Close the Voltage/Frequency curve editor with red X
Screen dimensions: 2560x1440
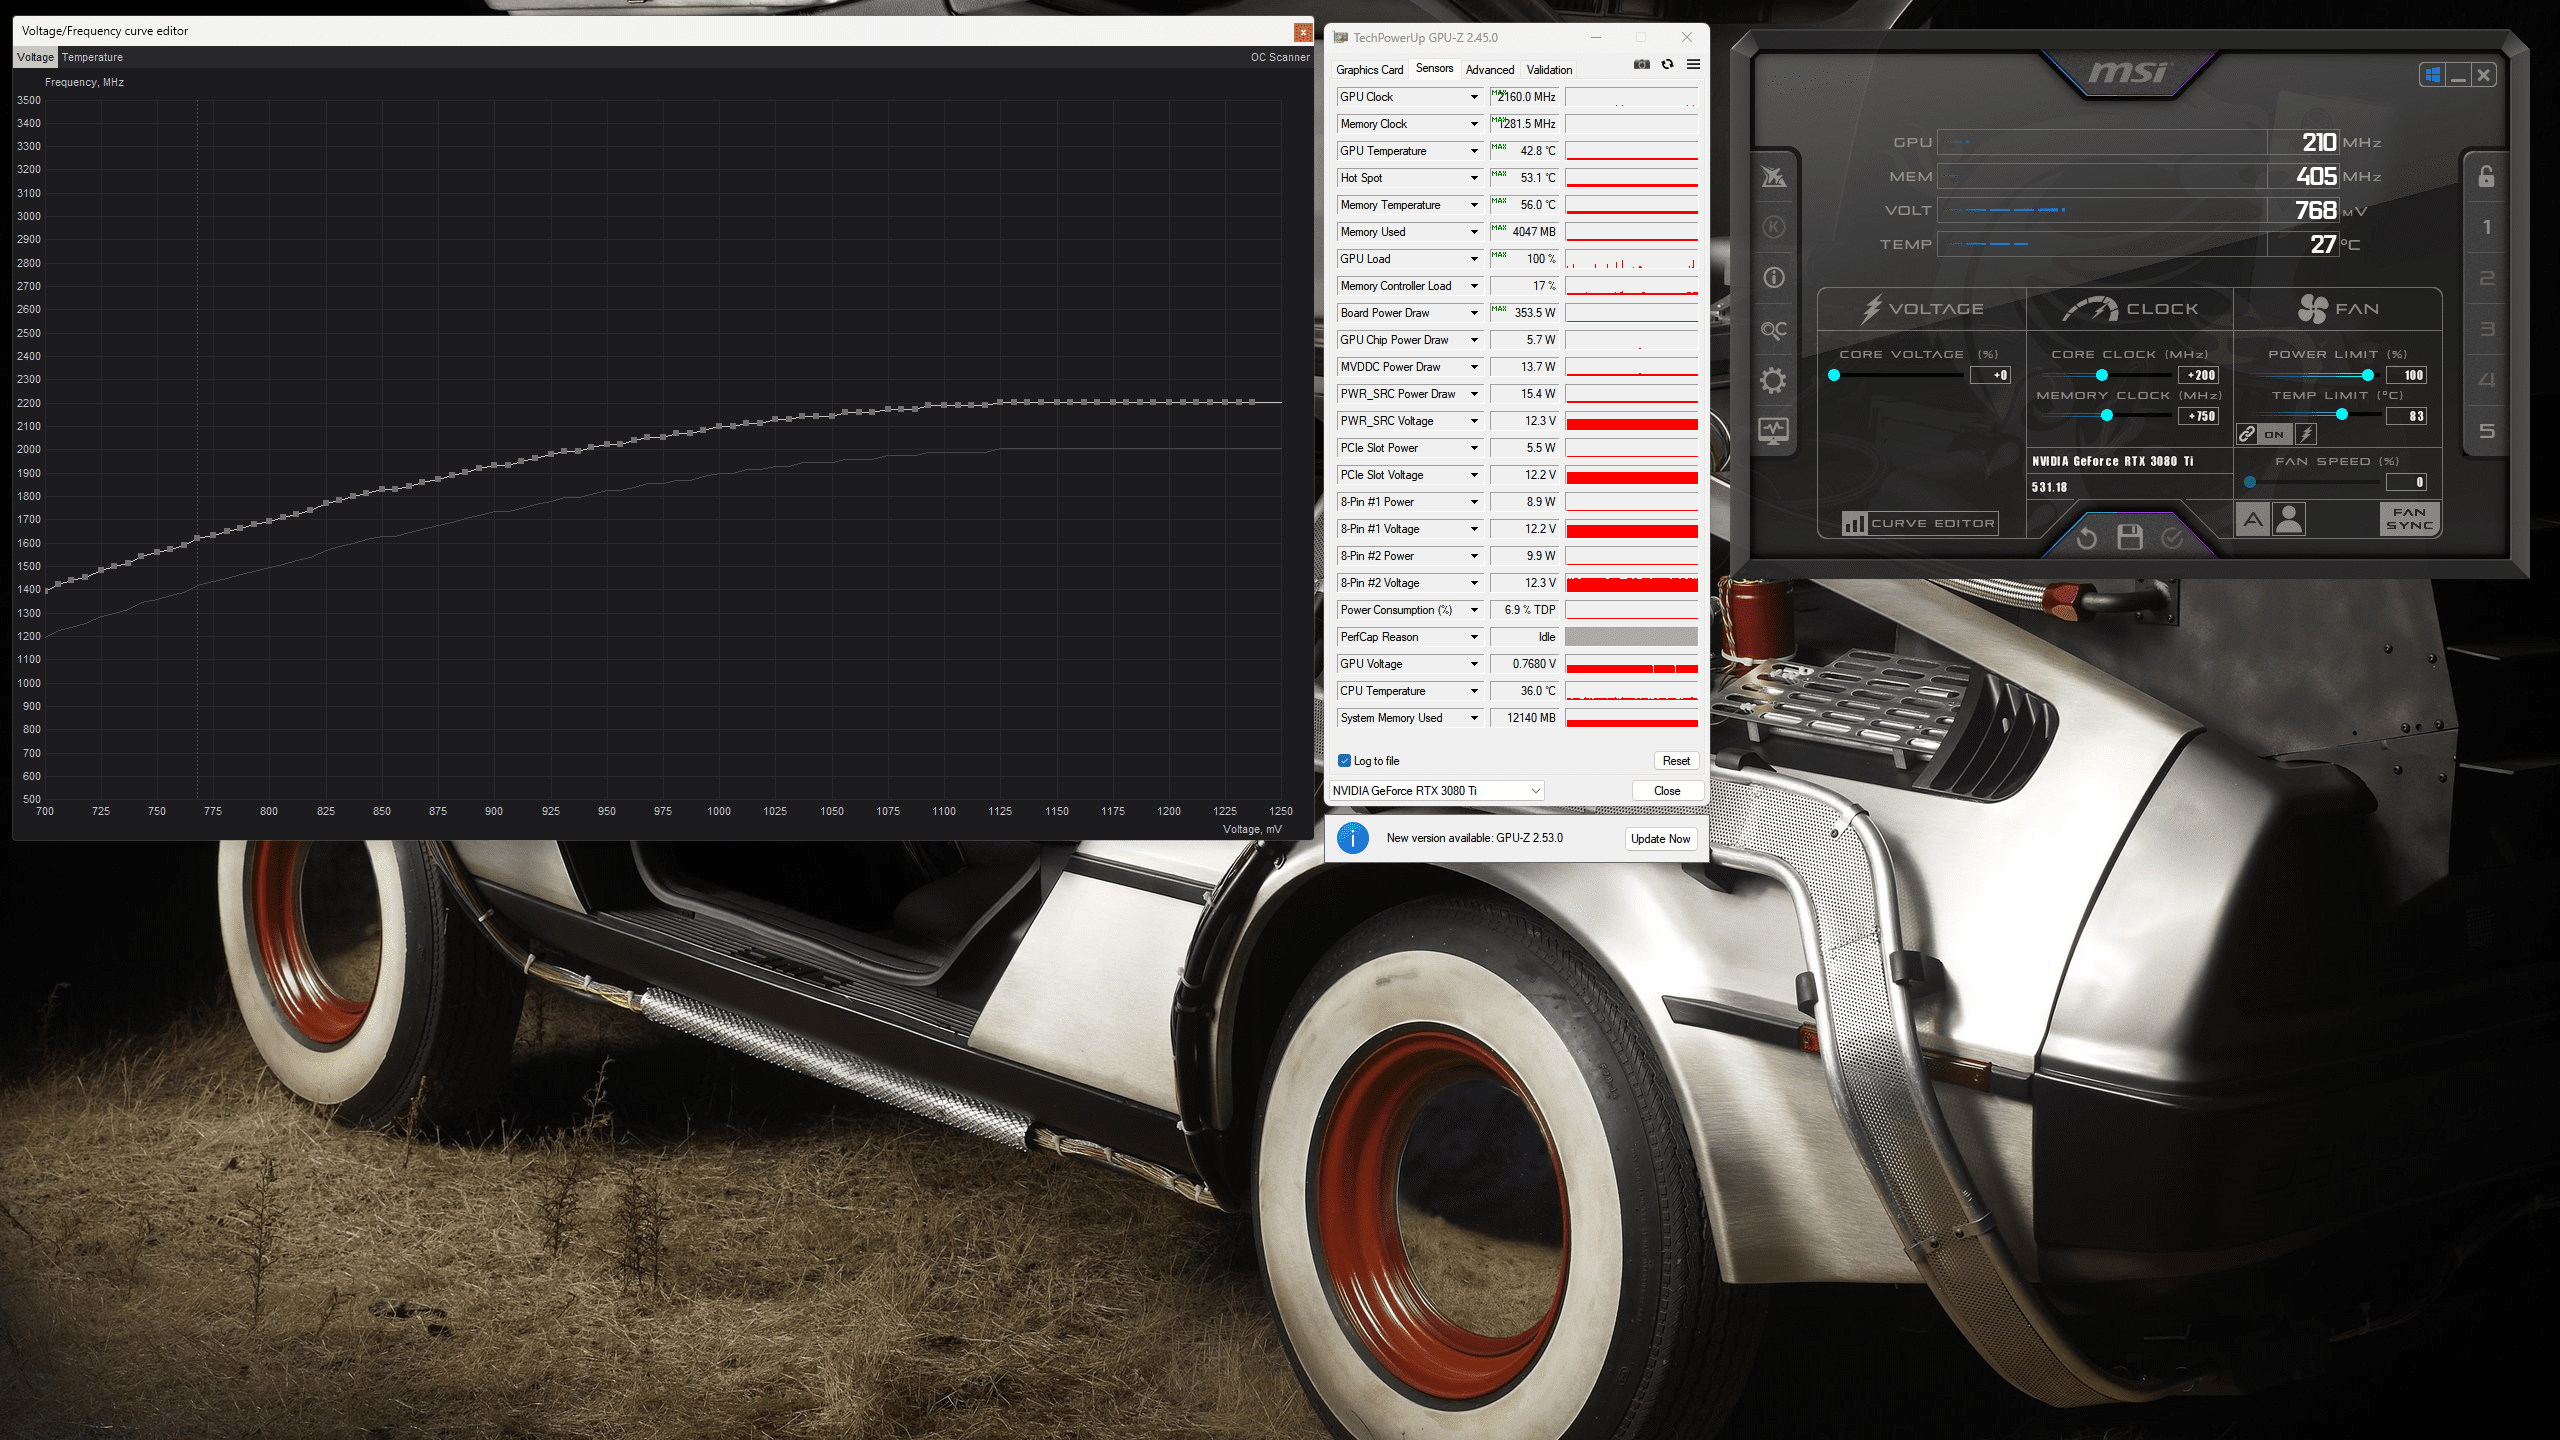click(x=1302, y=32)
